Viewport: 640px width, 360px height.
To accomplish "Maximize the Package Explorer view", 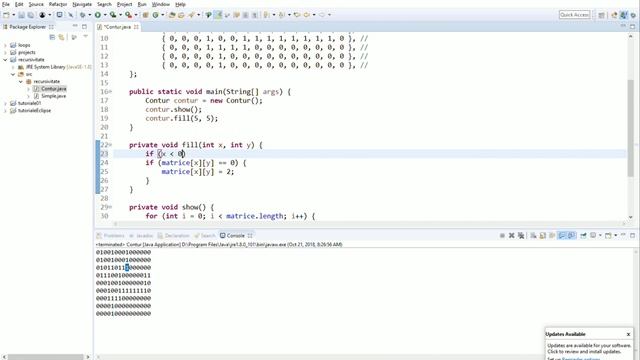I will click(84, 27).
